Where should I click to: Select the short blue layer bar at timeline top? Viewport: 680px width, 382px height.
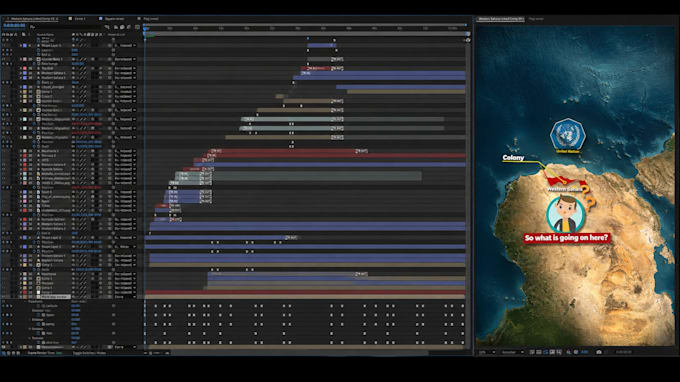tap(321, 46)
